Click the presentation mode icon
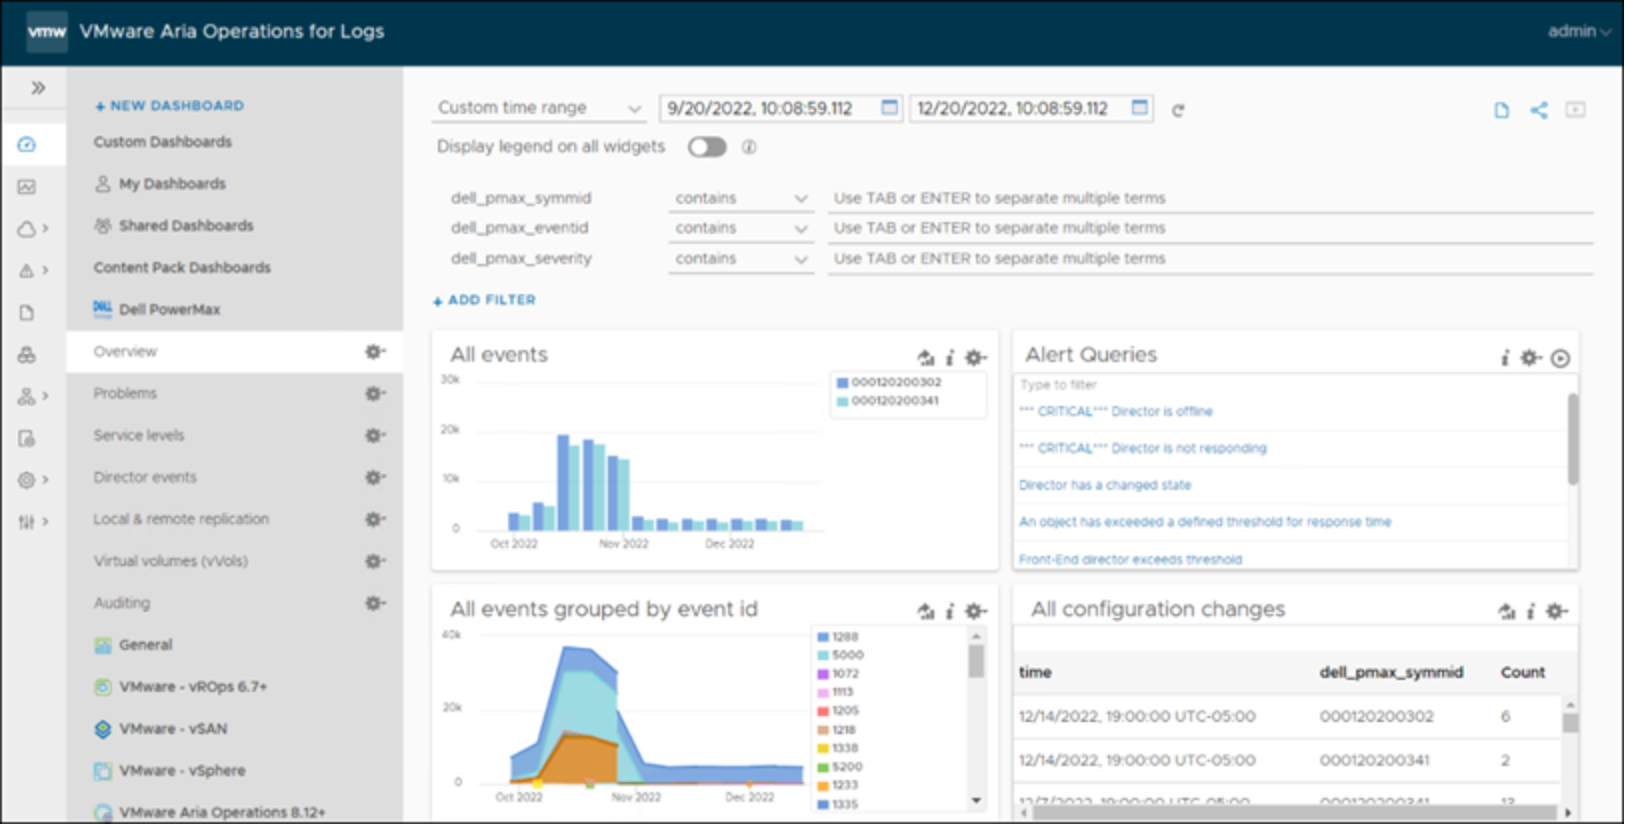The height and width of the screenshot is (825, 1625). point(1576,110)
